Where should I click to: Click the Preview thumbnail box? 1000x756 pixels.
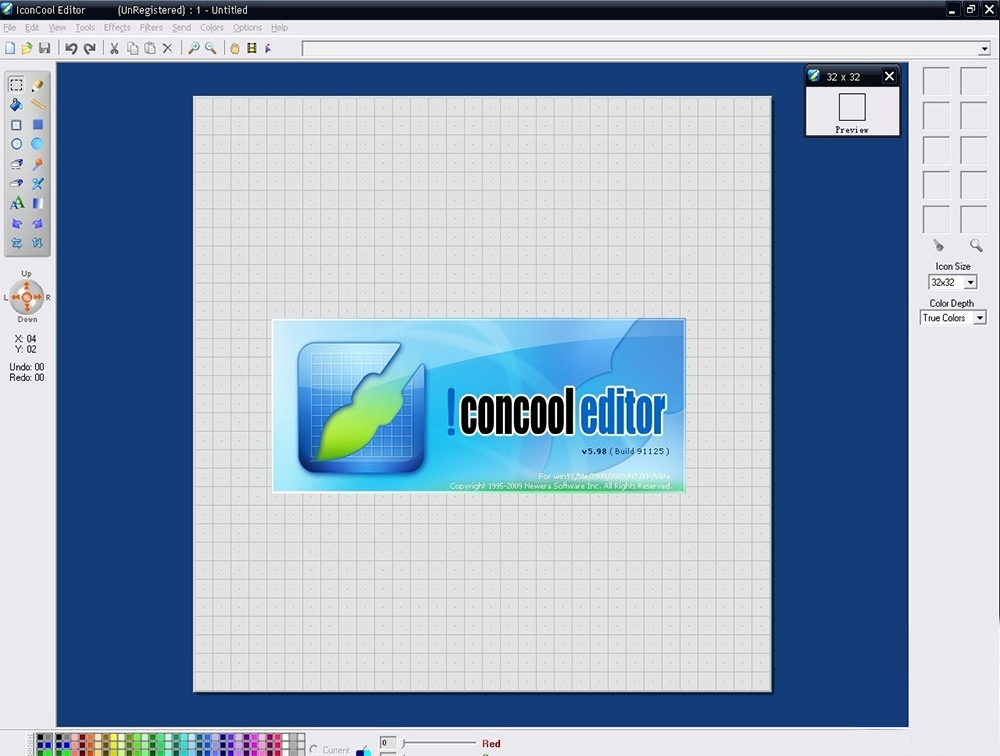(x=852, y=107)
